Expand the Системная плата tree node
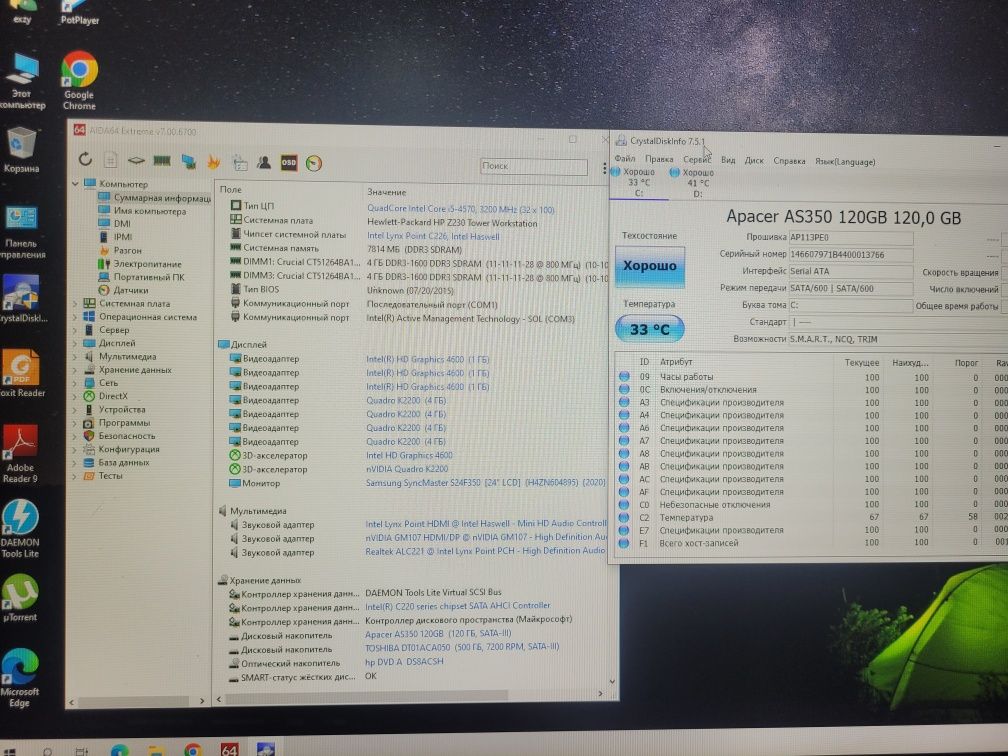1008x756 pixels. [x=75, y=303]
